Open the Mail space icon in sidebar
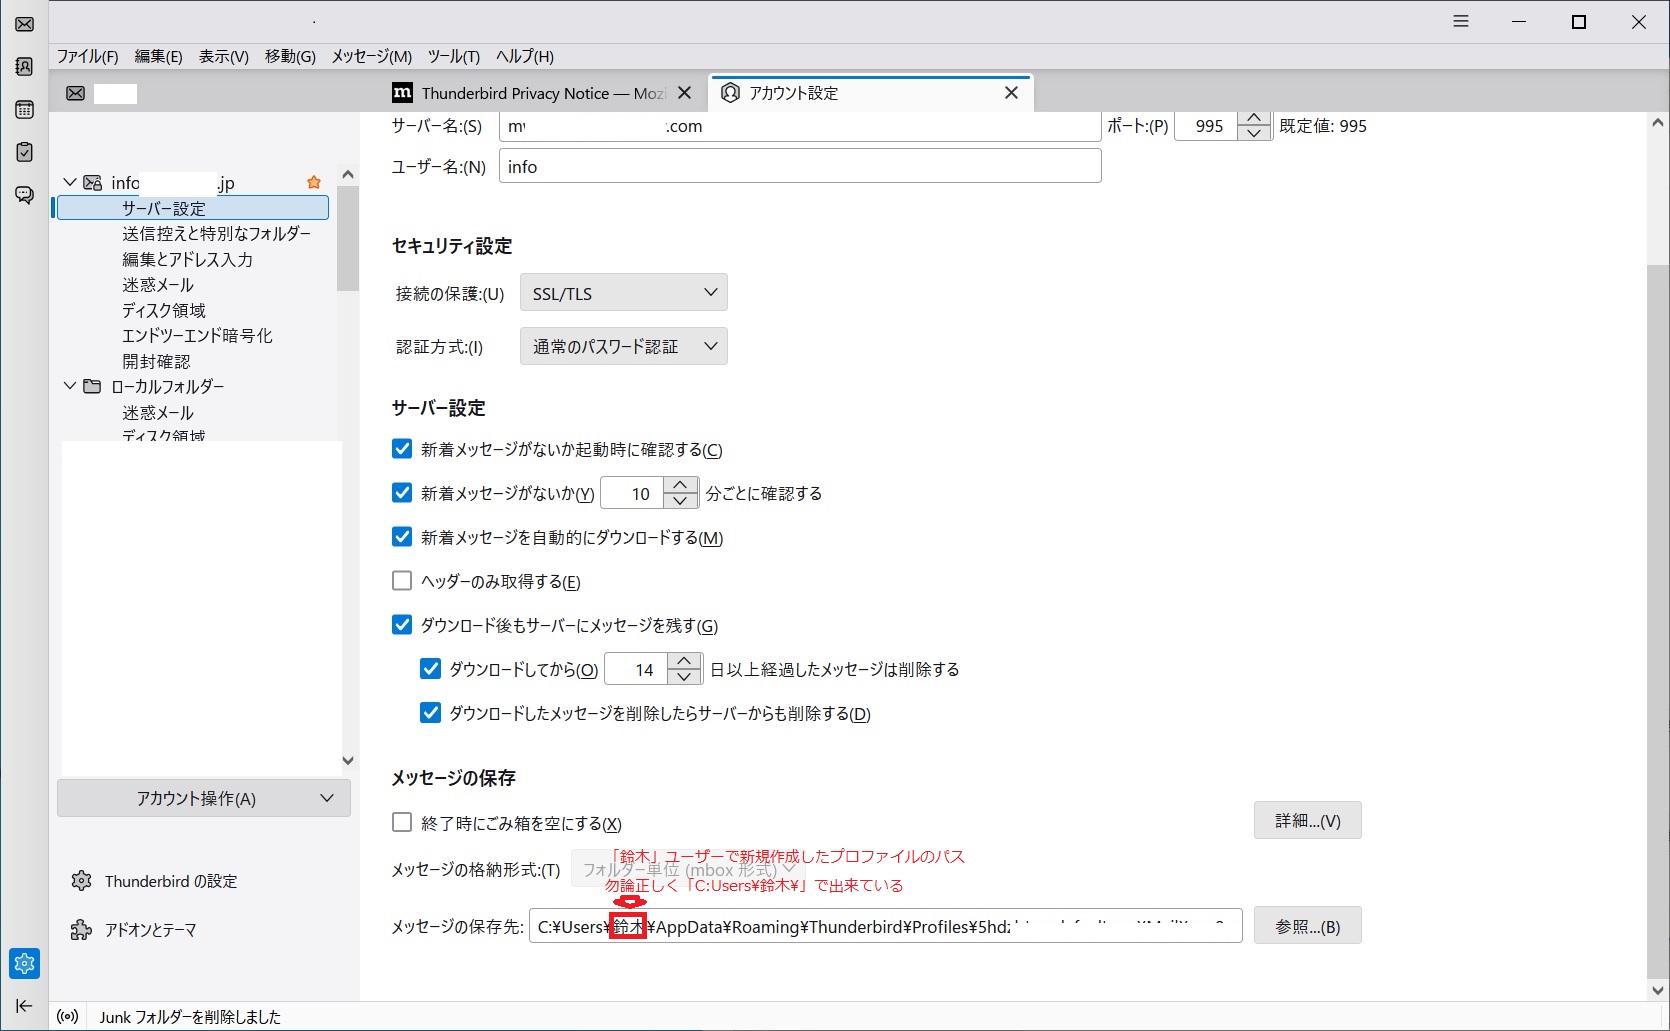The width and height of the screenshot is (1670, 1031). coord(25,24)
